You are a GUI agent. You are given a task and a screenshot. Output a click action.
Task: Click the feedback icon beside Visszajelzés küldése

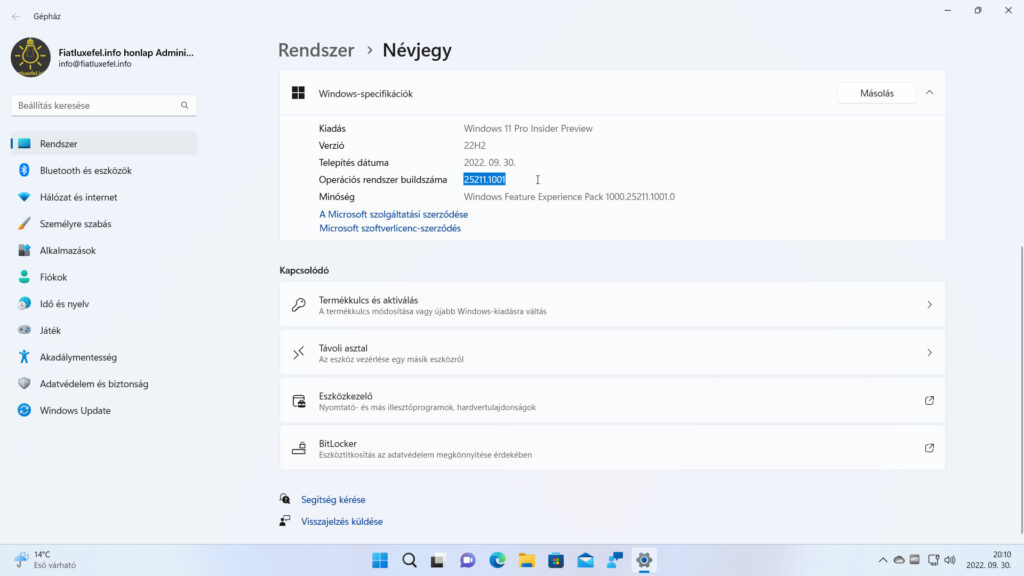285,521
